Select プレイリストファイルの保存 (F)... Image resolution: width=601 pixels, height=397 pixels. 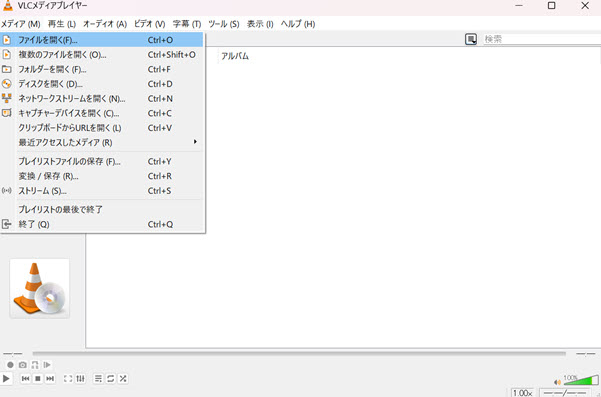(102, 161)
